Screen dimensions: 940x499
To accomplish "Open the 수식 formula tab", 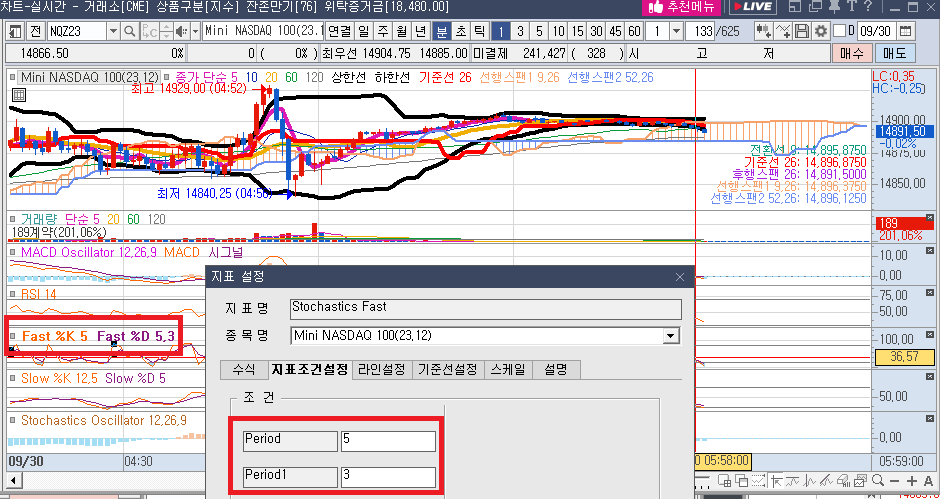I will pos(244,369).
